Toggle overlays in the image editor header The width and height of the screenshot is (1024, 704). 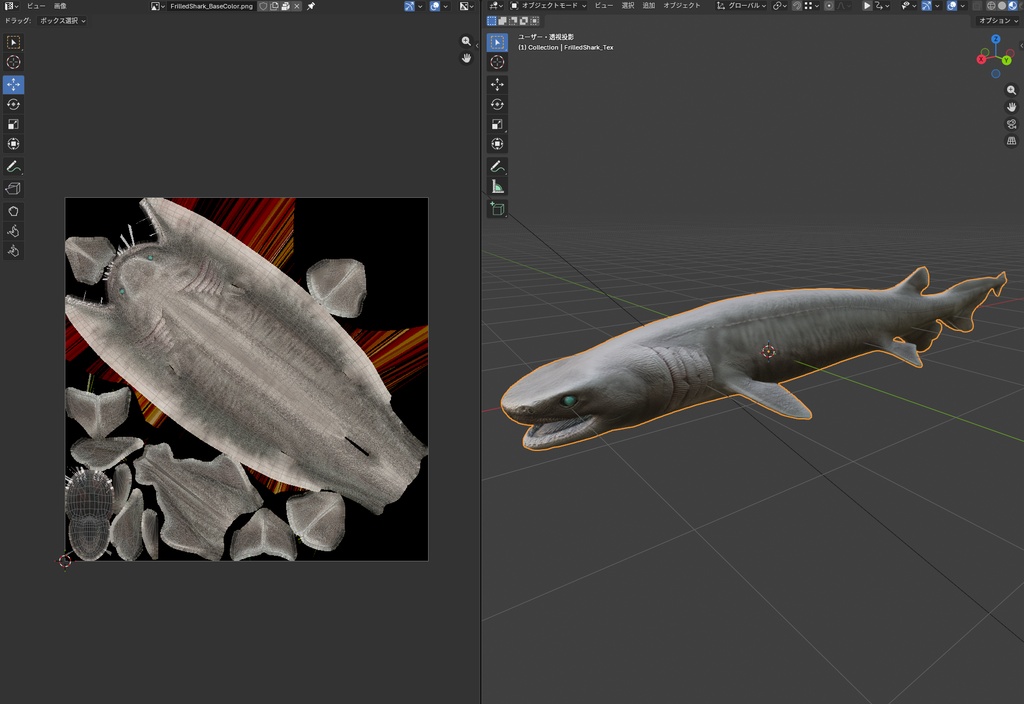(435, 6)
